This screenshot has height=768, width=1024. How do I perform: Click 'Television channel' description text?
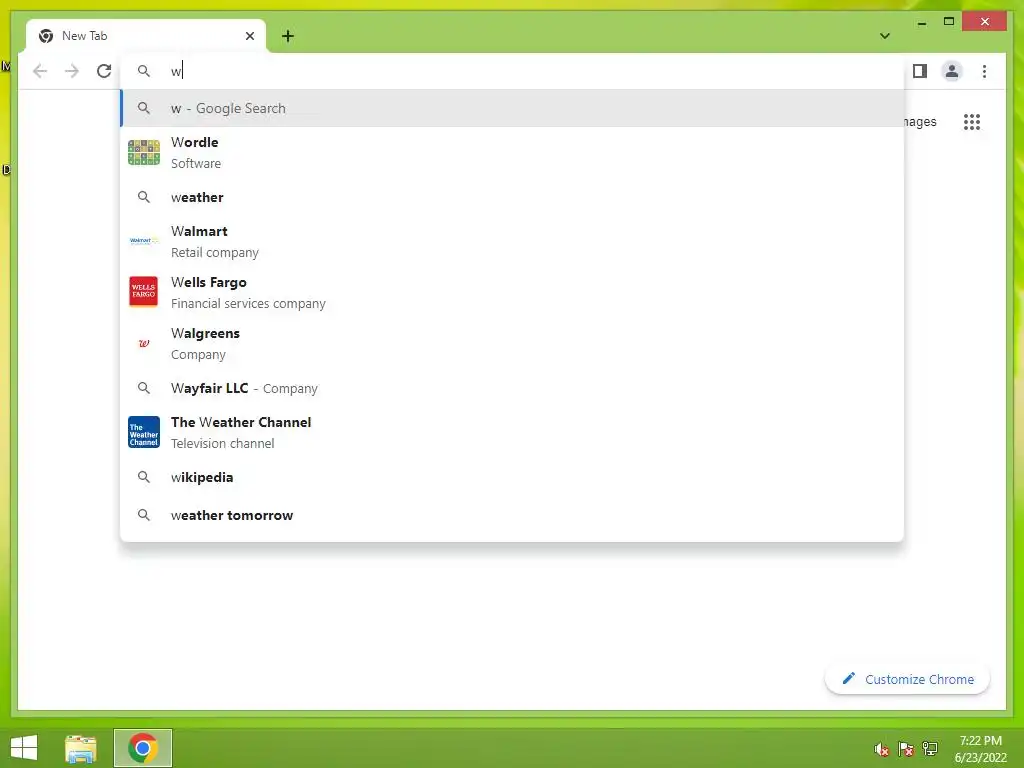(x=223, y=443)
